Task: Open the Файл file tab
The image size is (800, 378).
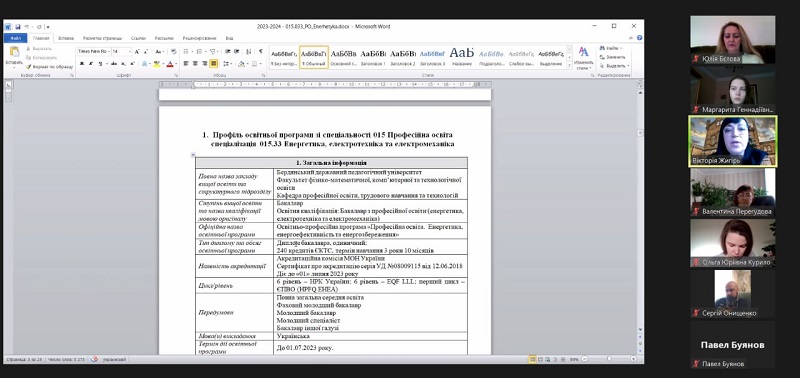Action: pos(15,38)
